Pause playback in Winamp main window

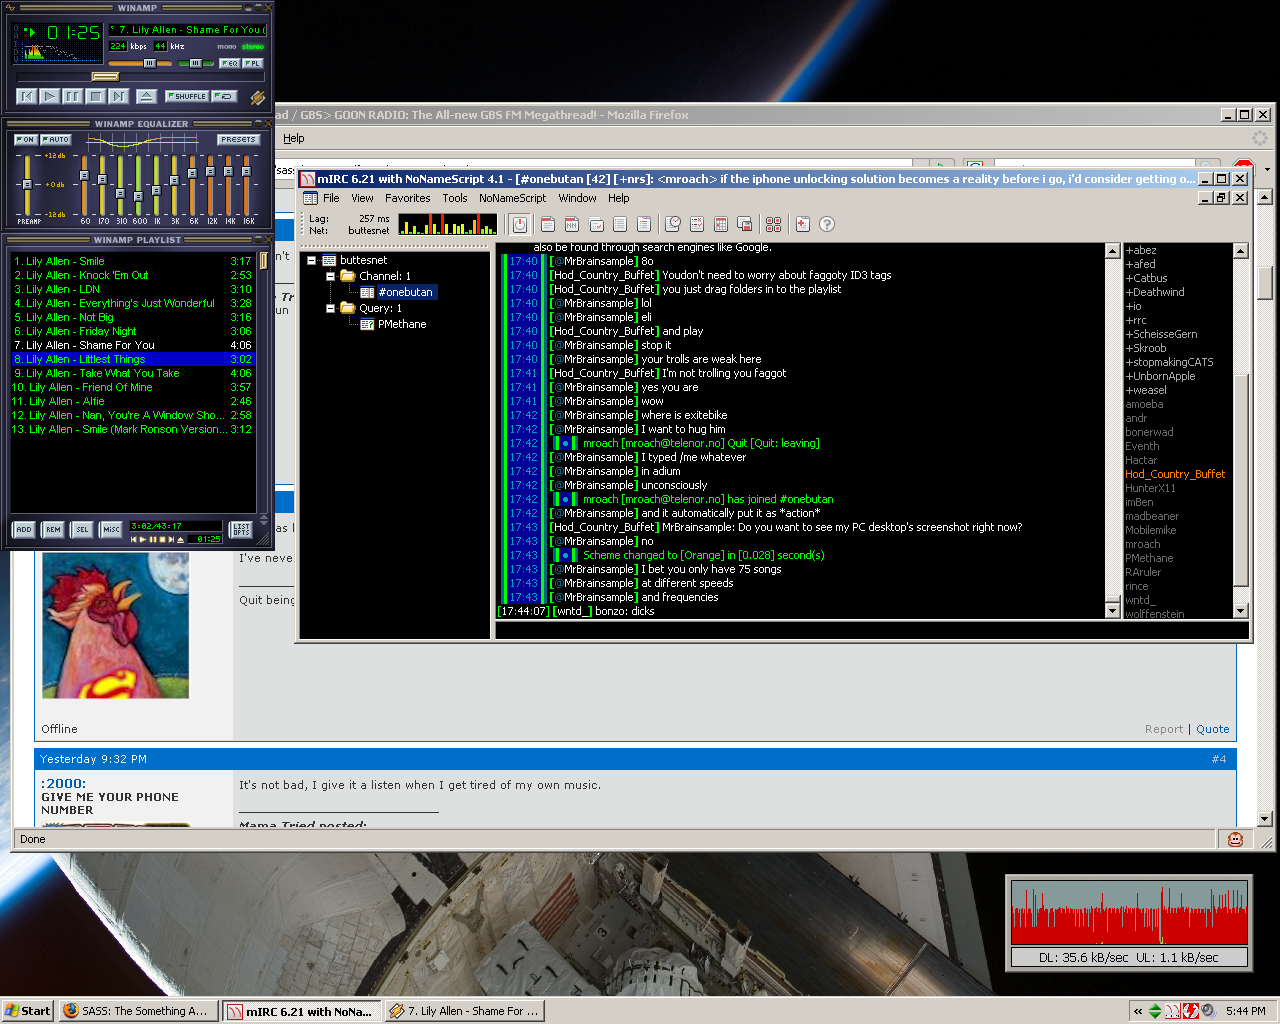click(73, 96)
